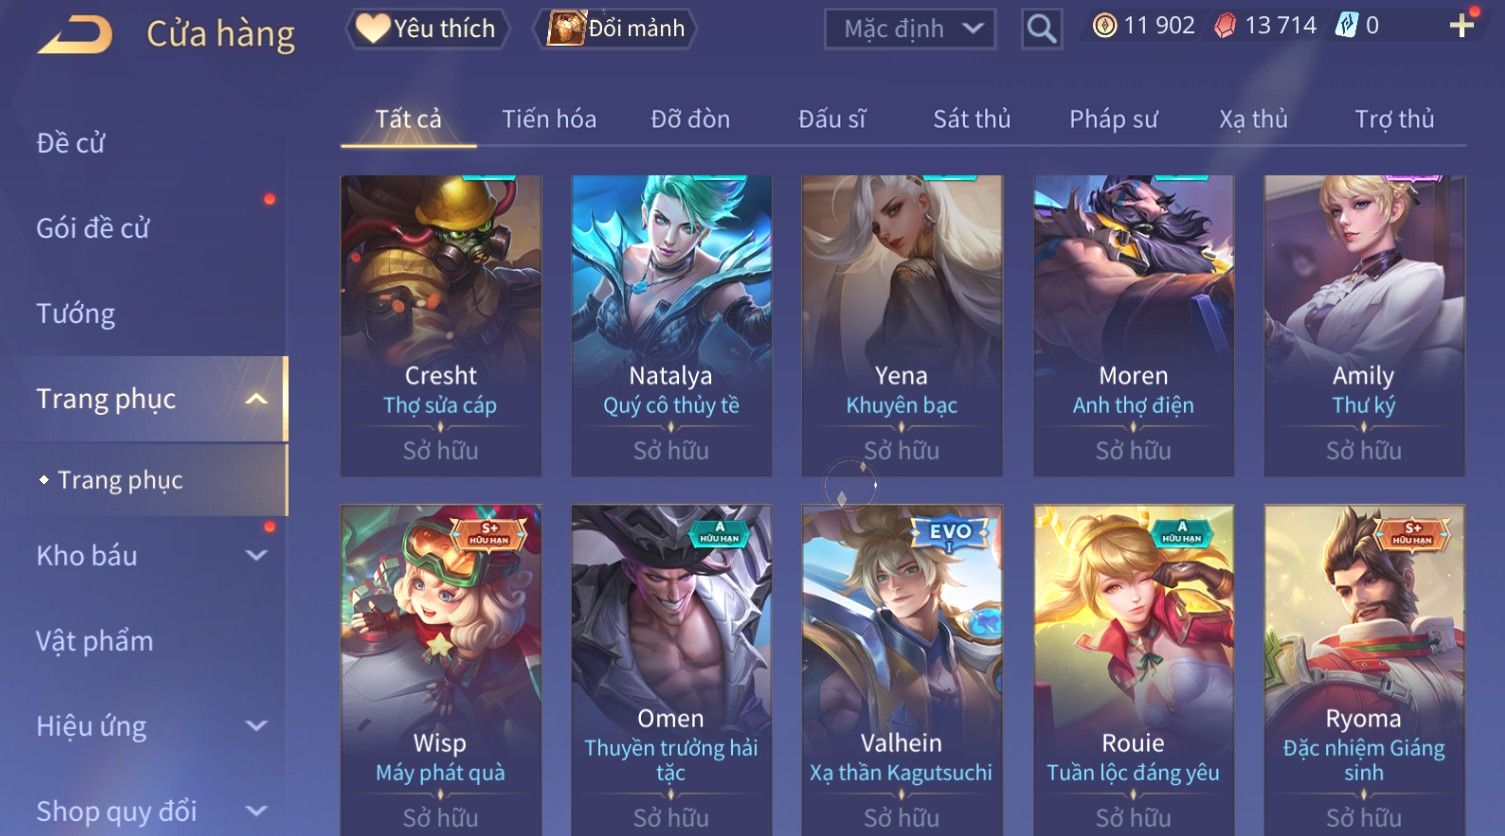The height and width of the screenshot is (836, 1505).
Task: Tap the back arrow icon
Action: coord(74,36)
